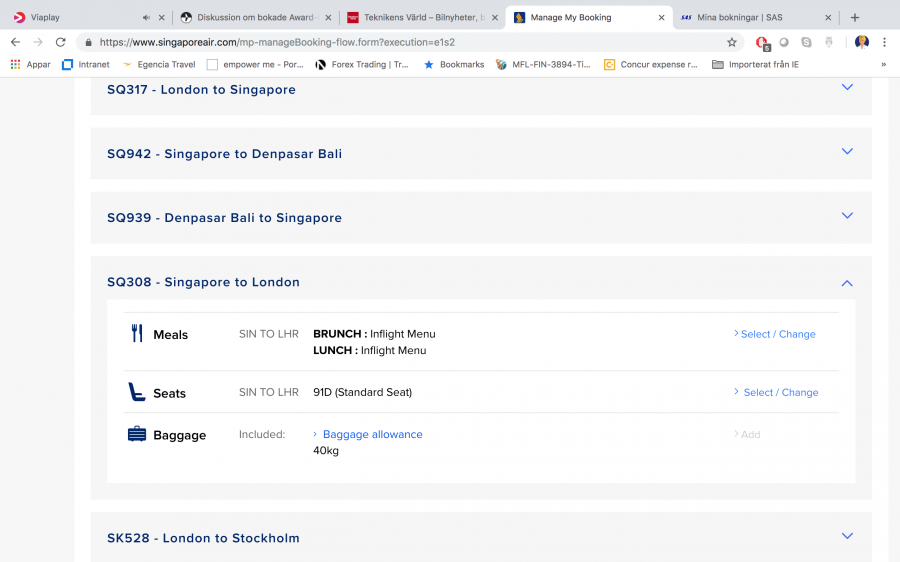Open the Appar apps grid shortcut
The image size is (900, 562).
pos(30,64)
